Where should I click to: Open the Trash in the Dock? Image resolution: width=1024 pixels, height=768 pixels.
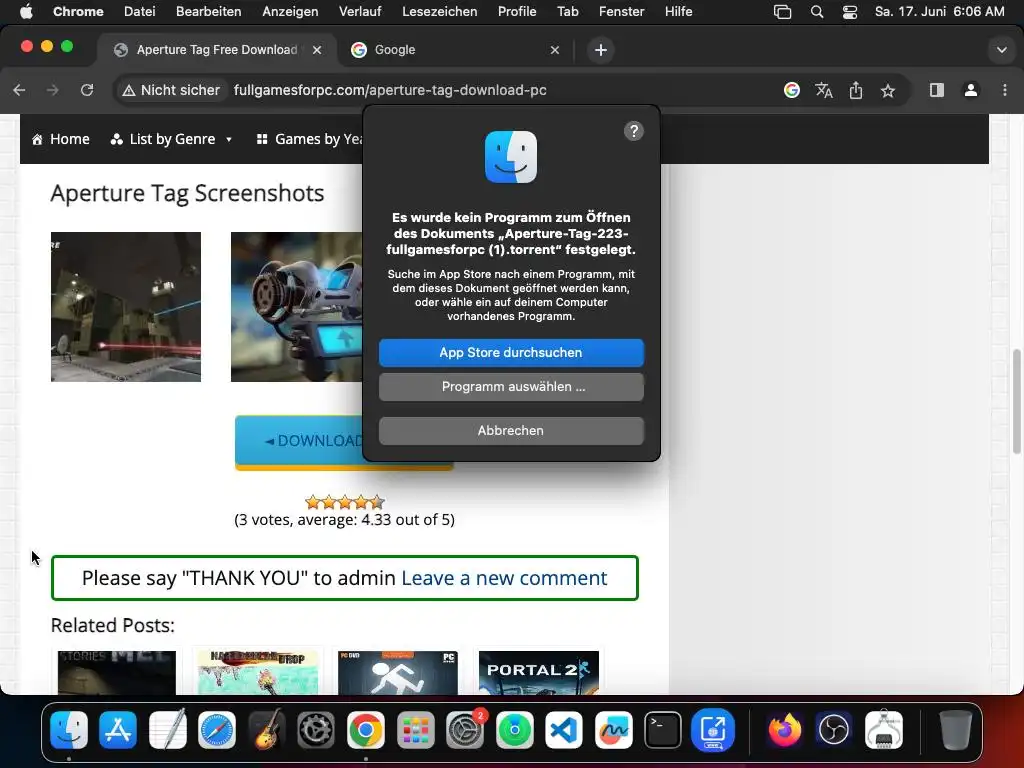pos(955,729)
